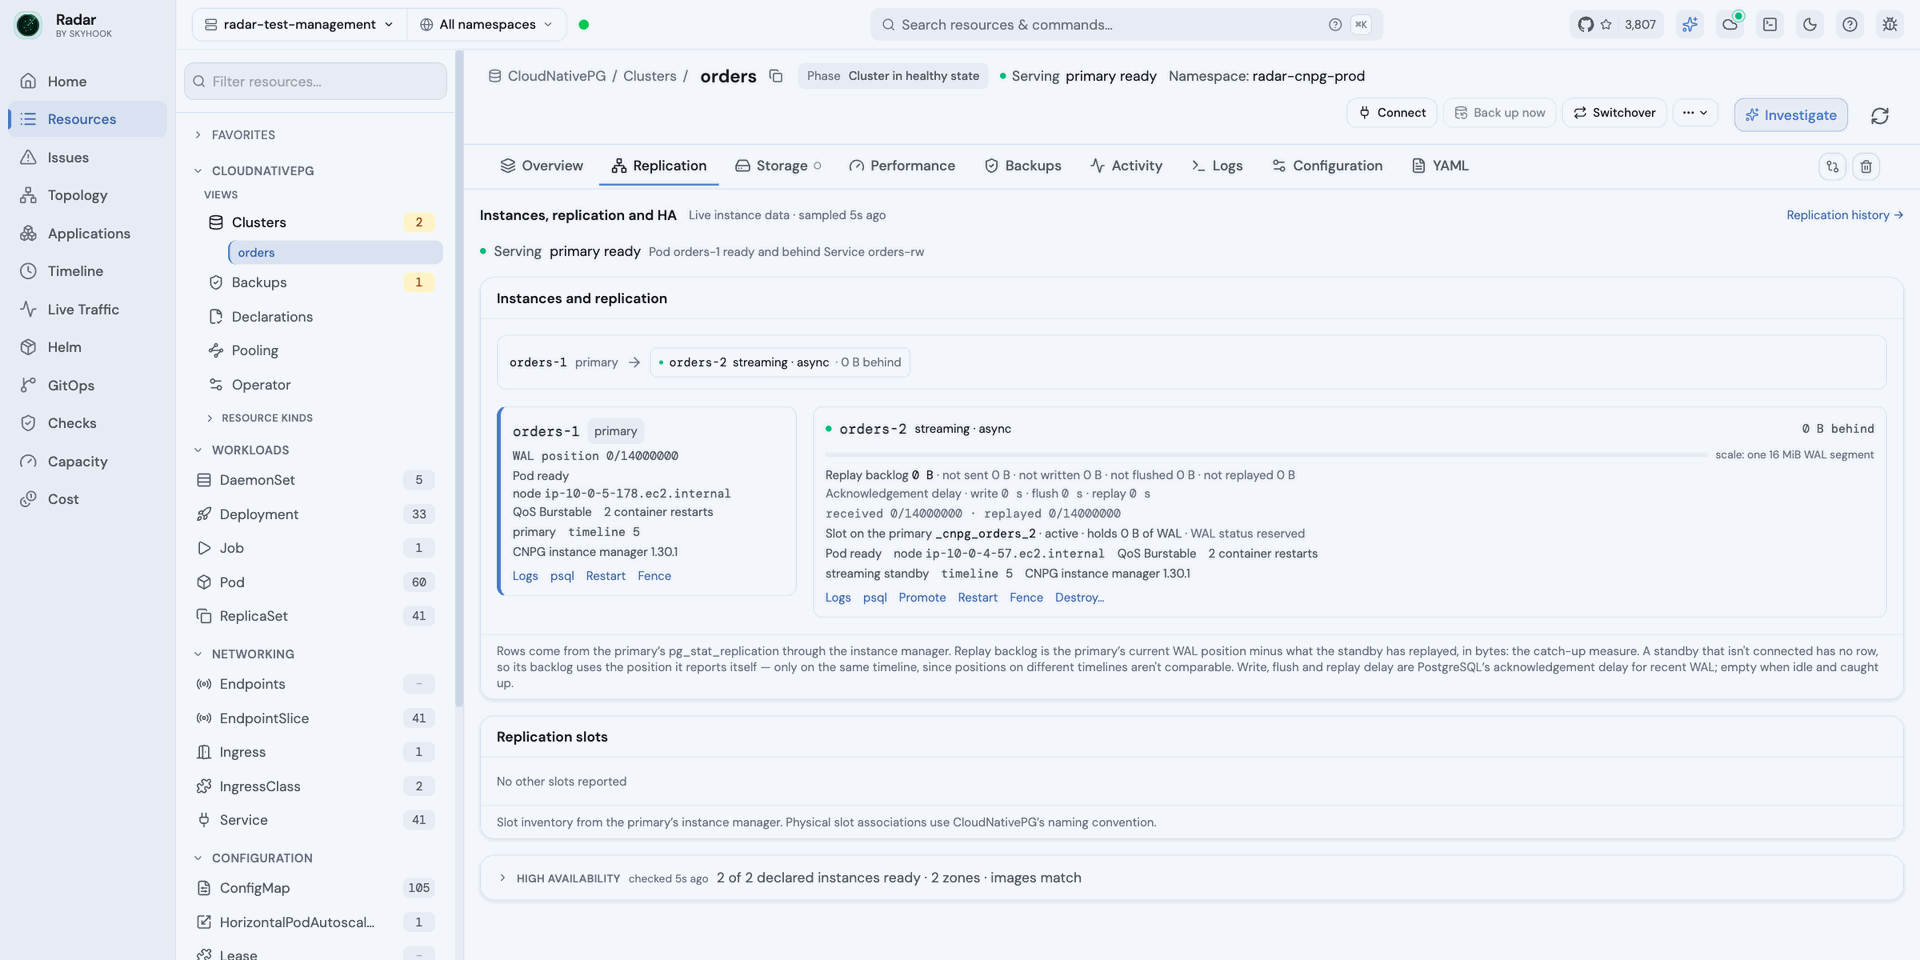This screenshot has height=960, width=1920.
Task: Focus the Filter resources input
Action: (315, 82)
